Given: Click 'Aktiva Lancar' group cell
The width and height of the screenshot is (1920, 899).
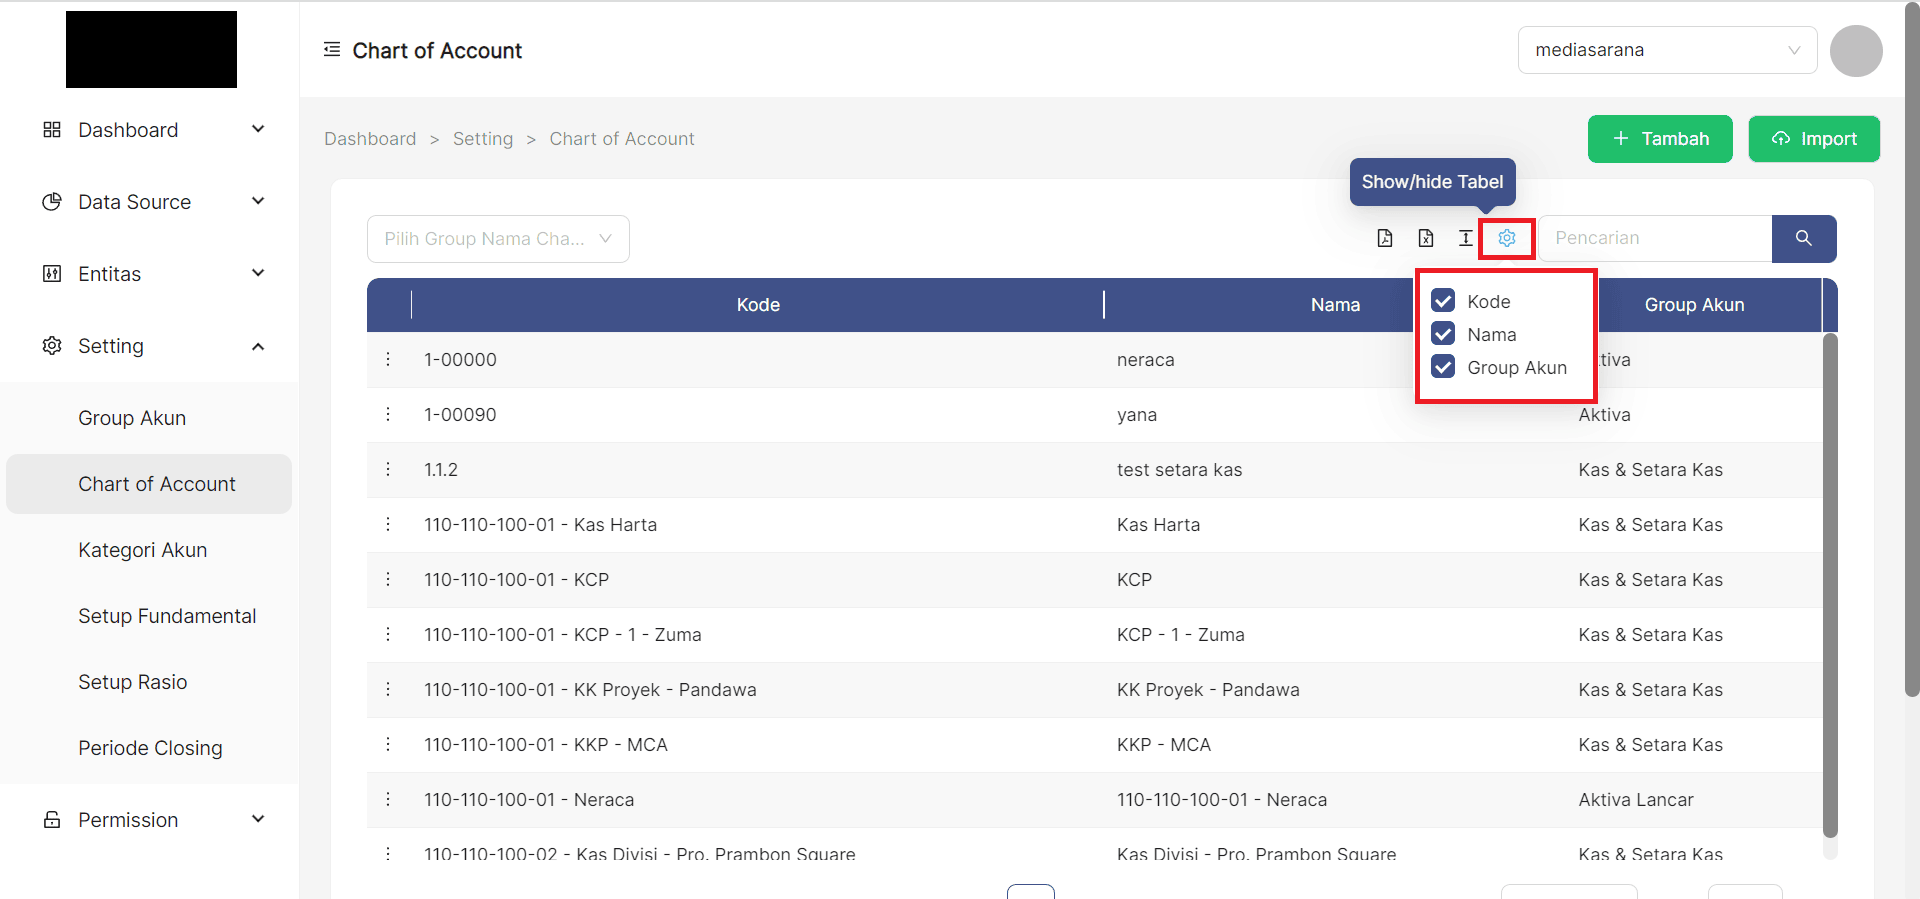Looking at the screenshot, I should (x=1636, y=800).
